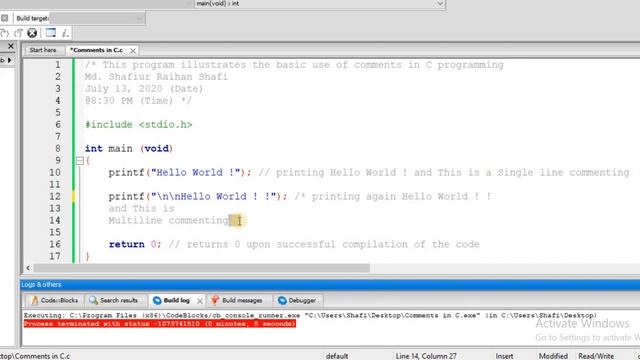Click the 'Multiline commenting' comment text
The height and width of the screenshot is (360, 640).
point(169,221)
